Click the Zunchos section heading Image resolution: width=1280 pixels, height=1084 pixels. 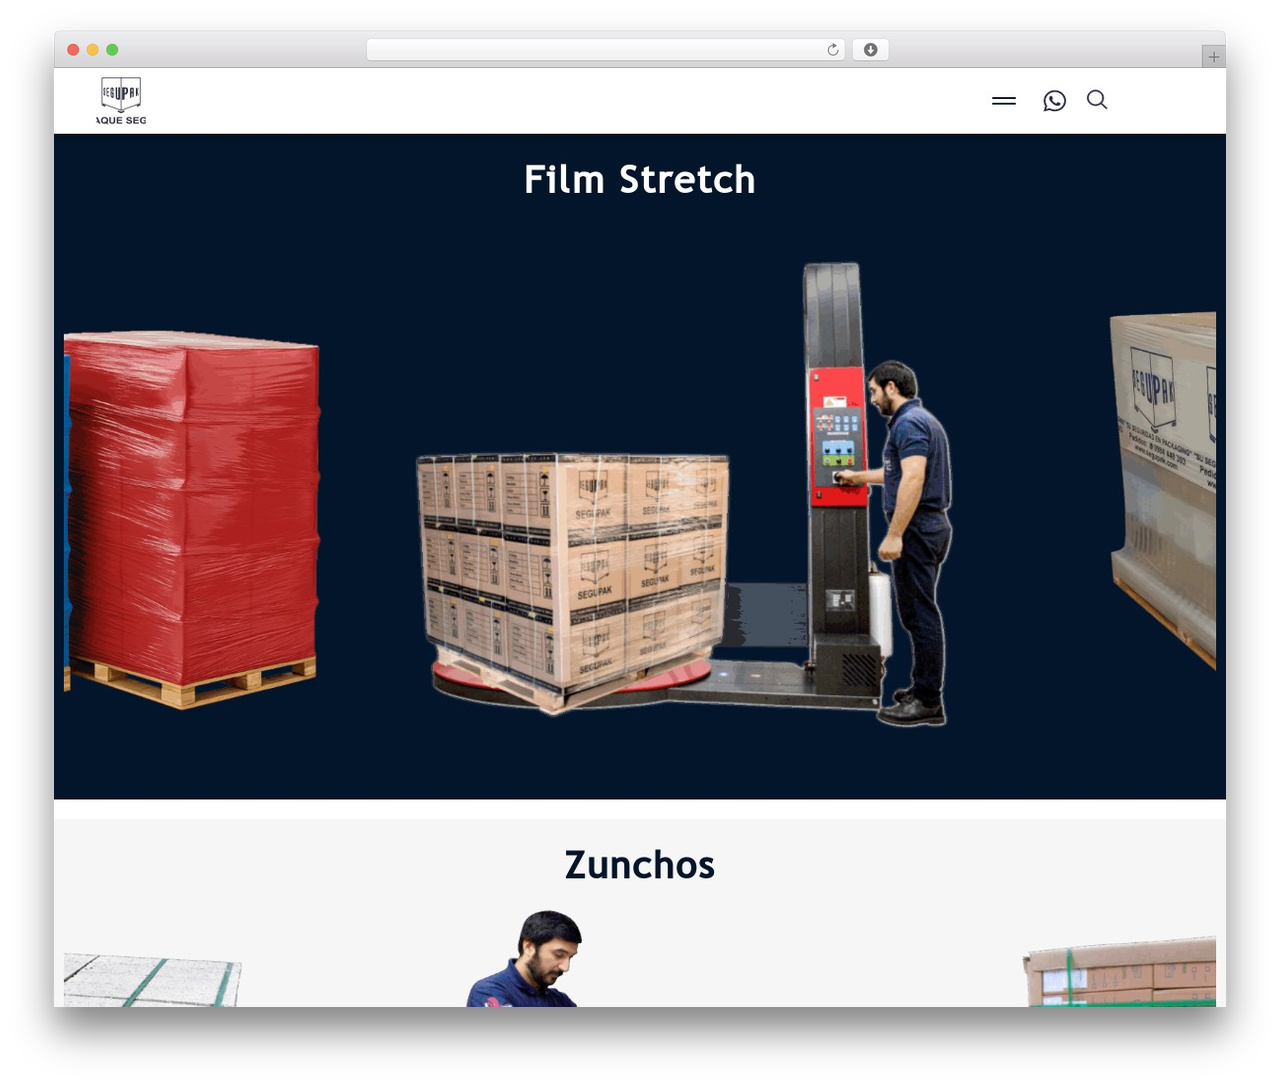pyautogui.click(x=640, y=865)
